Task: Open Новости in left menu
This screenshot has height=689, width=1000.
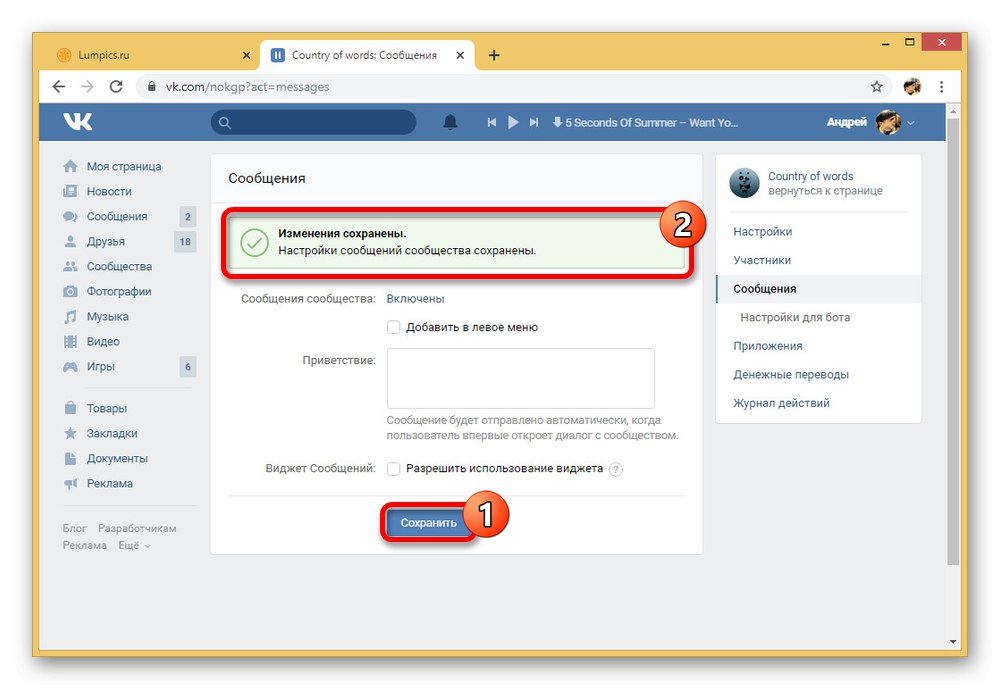Action: 109,191
